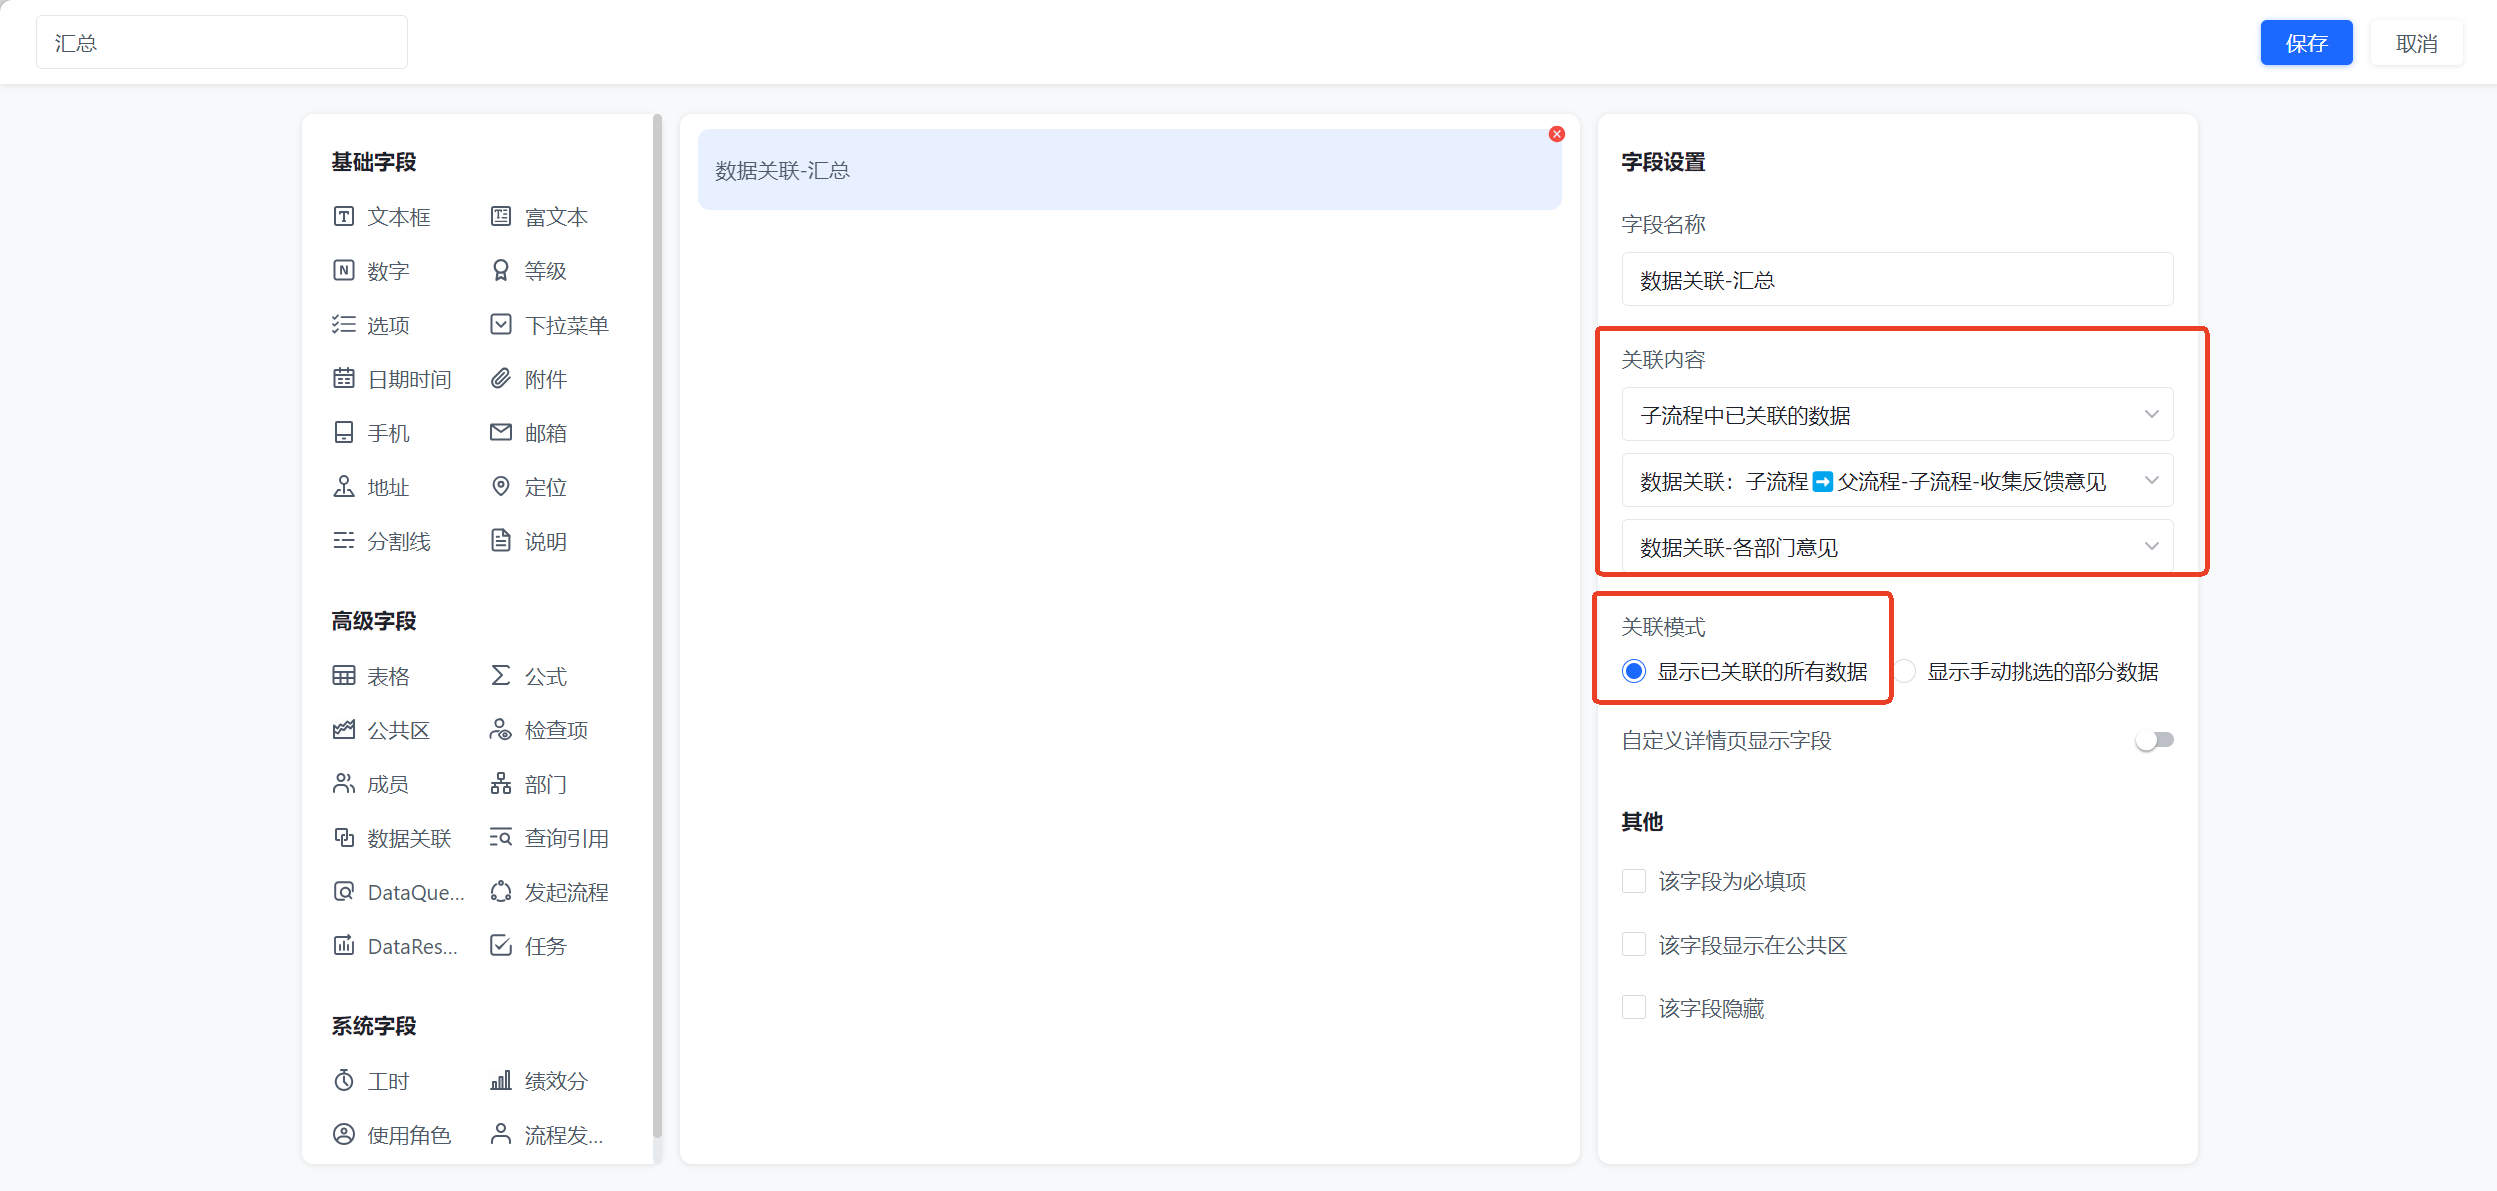Add a 富文本 rich text field
2497x1191 pixels.
[540, 217]
